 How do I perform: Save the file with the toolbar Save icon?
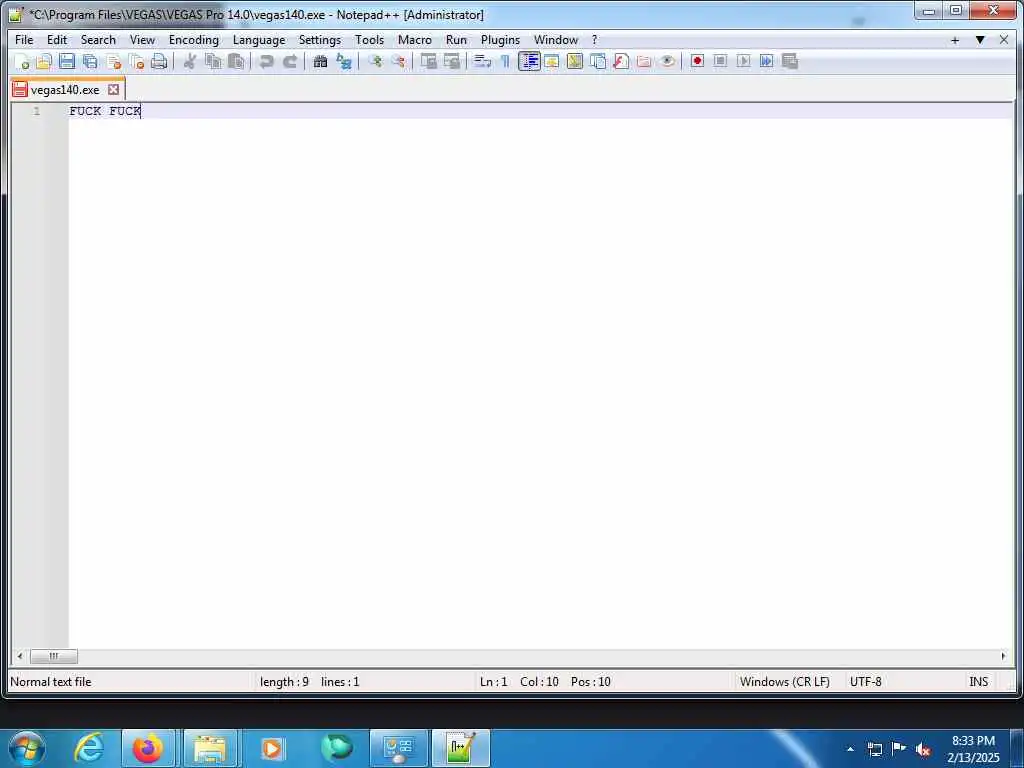(x=67, y=61)
